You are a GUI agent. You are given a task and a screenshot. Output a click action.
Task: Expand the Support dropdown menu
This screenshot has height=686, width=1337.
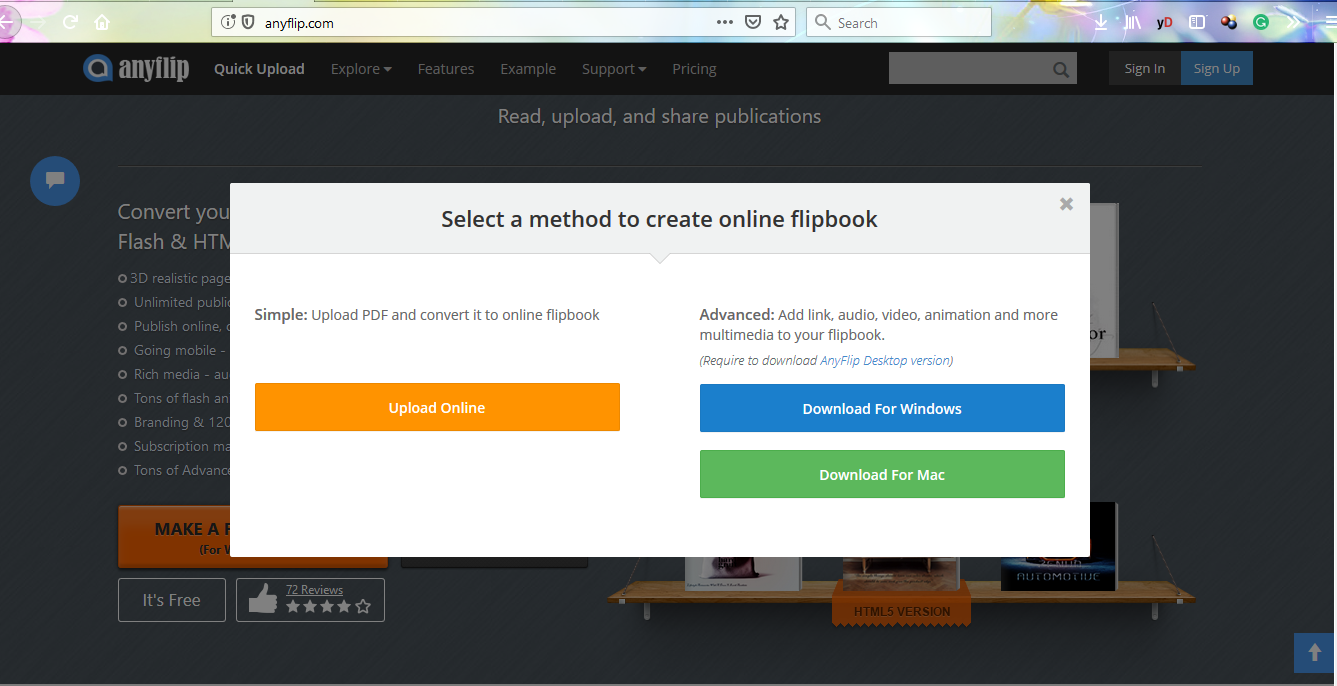pos(614,69)
